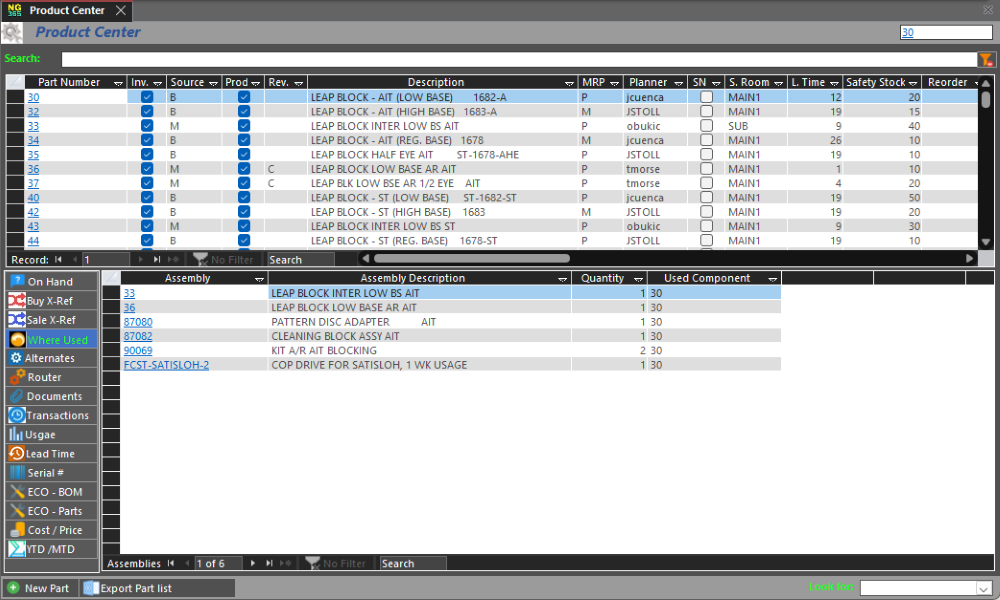The width and height of the screenshot is (1000, 600).
Task: Click the New Part button
Action: (39, 588)
